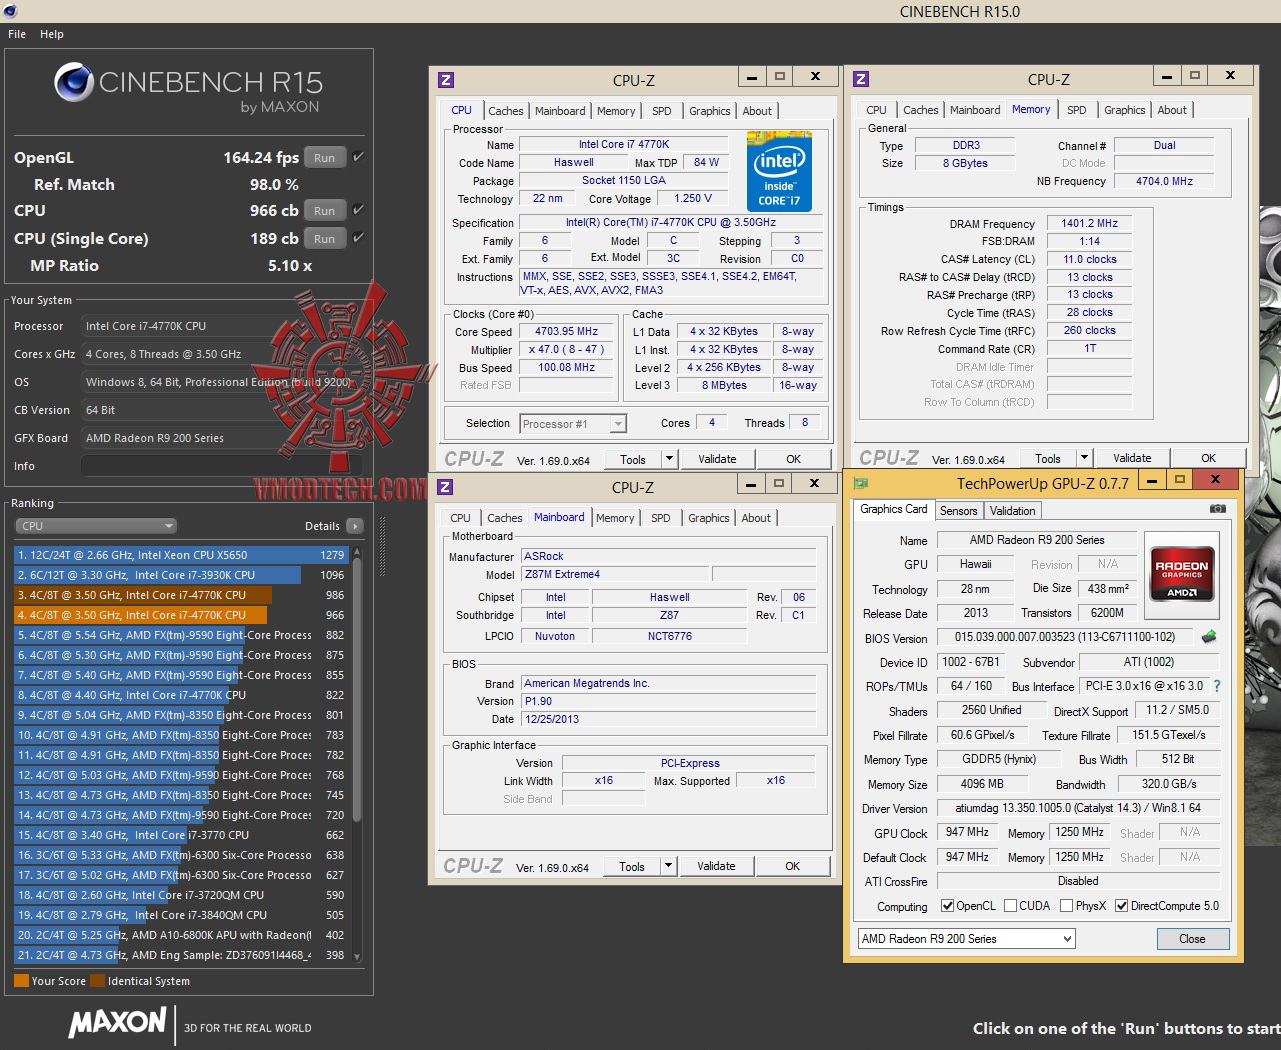Viewport: 1281px width, 1050px height.
Task: Open the CPU tab in the CPU-Z Memory-tab window
Action: pyautogui.click(x=877, y=110)
